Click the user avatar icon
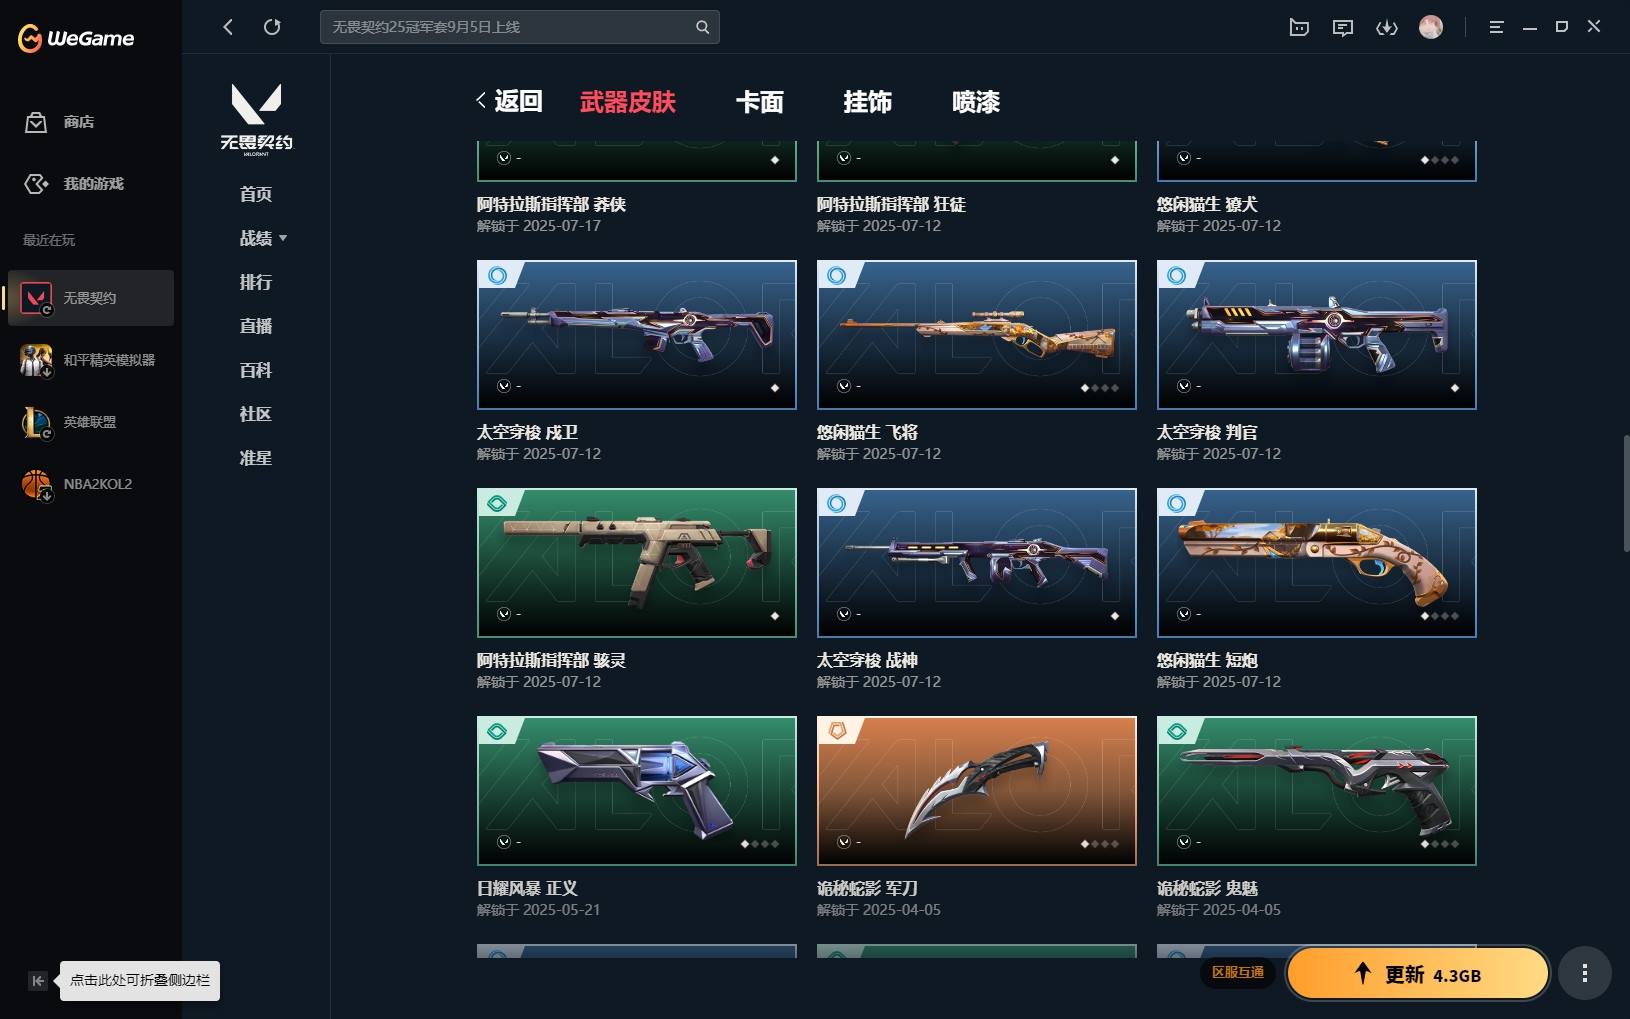 pos(1431,27)
